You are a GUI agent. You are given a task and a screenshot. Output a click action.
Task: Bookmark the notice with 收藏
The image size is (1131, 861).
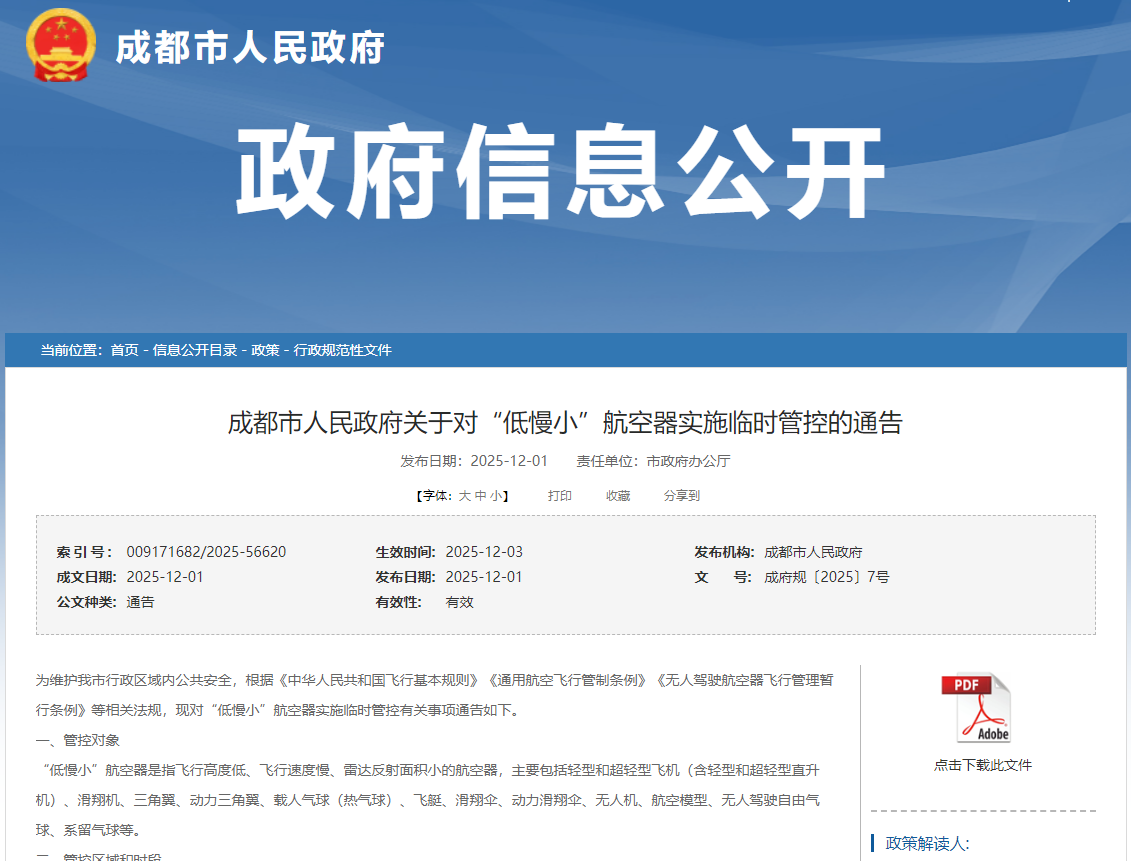point(618,496)
